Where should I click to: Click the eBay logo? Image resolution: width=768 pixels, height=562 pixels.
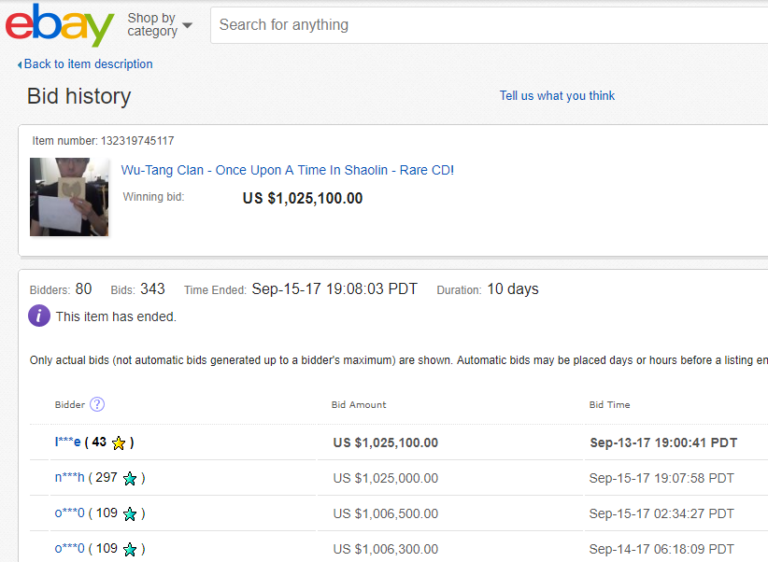[59, 25]
